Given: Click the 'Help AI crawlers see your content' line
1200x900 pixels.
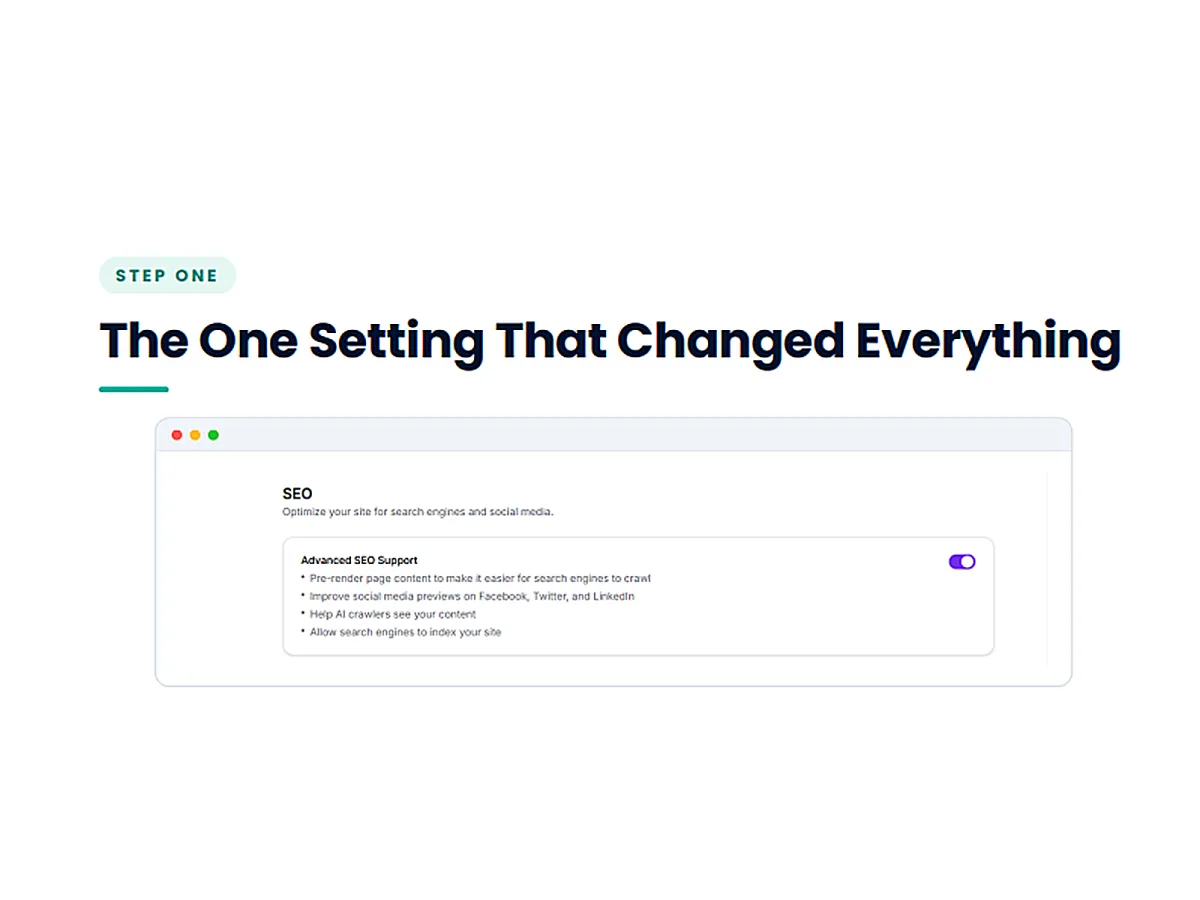Looking at the screenshot, I should tap(388, 614).
